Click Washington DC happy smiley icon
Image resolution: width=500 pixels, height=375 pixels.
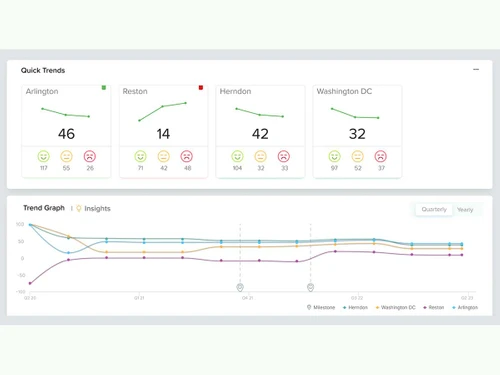tap(334, 156)
